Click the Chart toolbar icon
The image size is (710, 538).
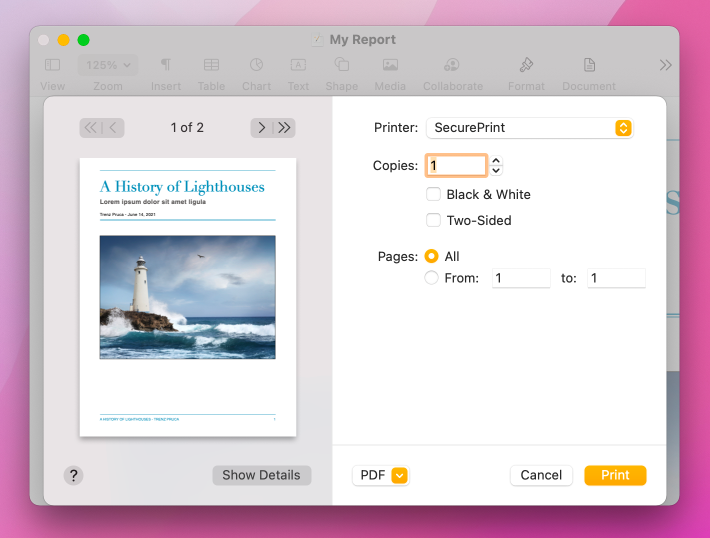pos(256,65)
